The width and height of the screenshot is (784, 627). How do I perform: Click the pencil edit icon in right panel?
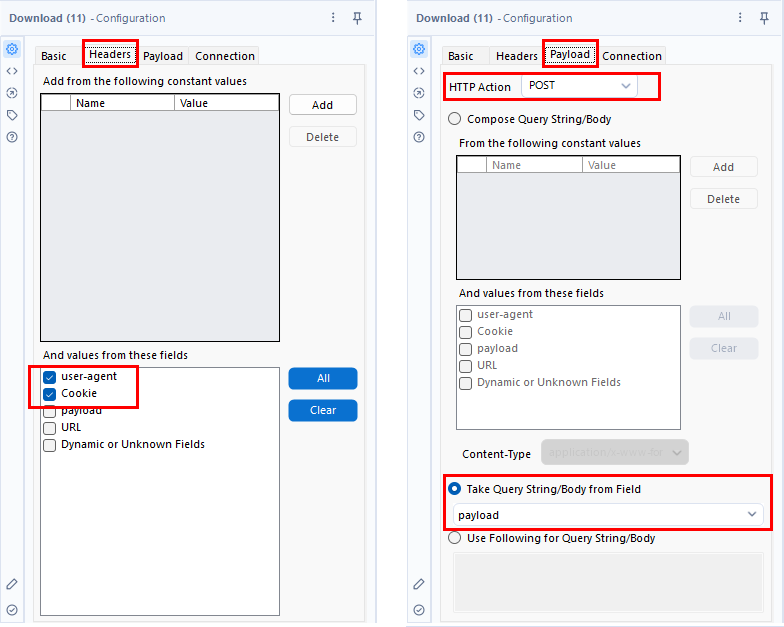(419, 584)
